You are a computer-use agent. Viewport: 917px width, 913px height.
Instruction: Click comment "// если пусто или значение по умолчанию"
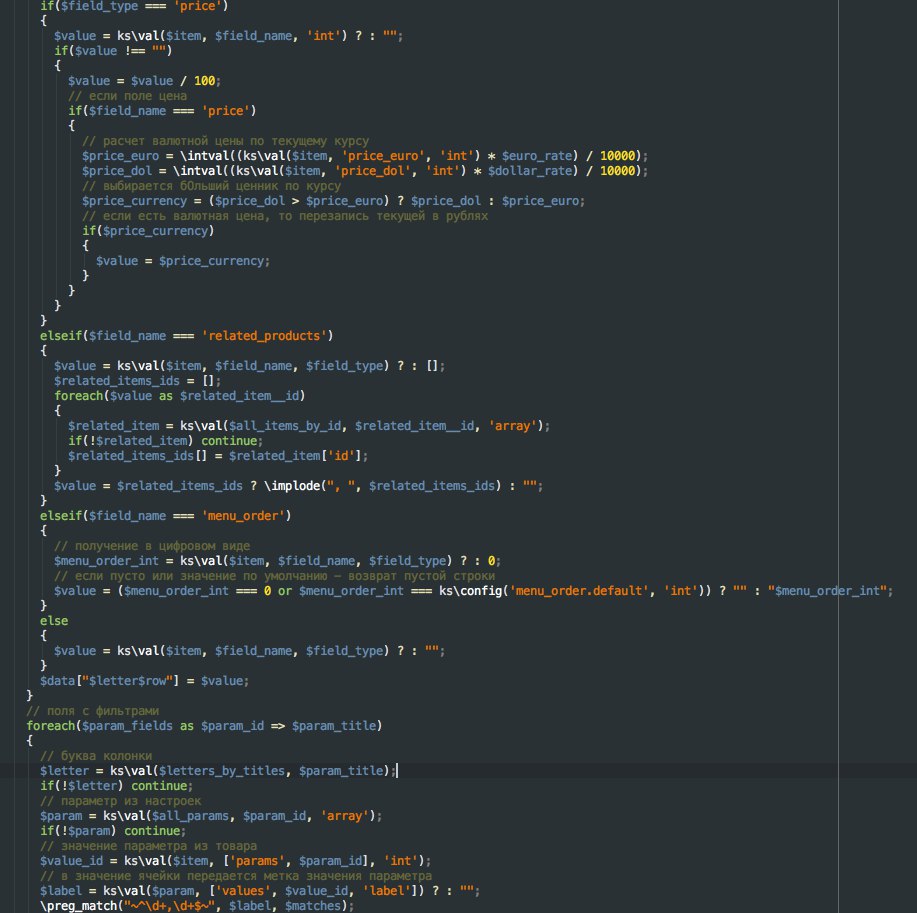pyautogui.click(x=274, y=576)
